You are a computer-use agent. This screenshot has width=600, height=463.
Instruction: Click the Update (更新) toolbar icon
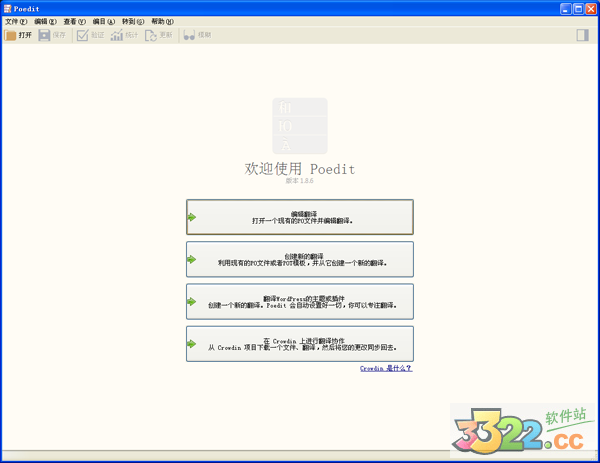point(151,35)
